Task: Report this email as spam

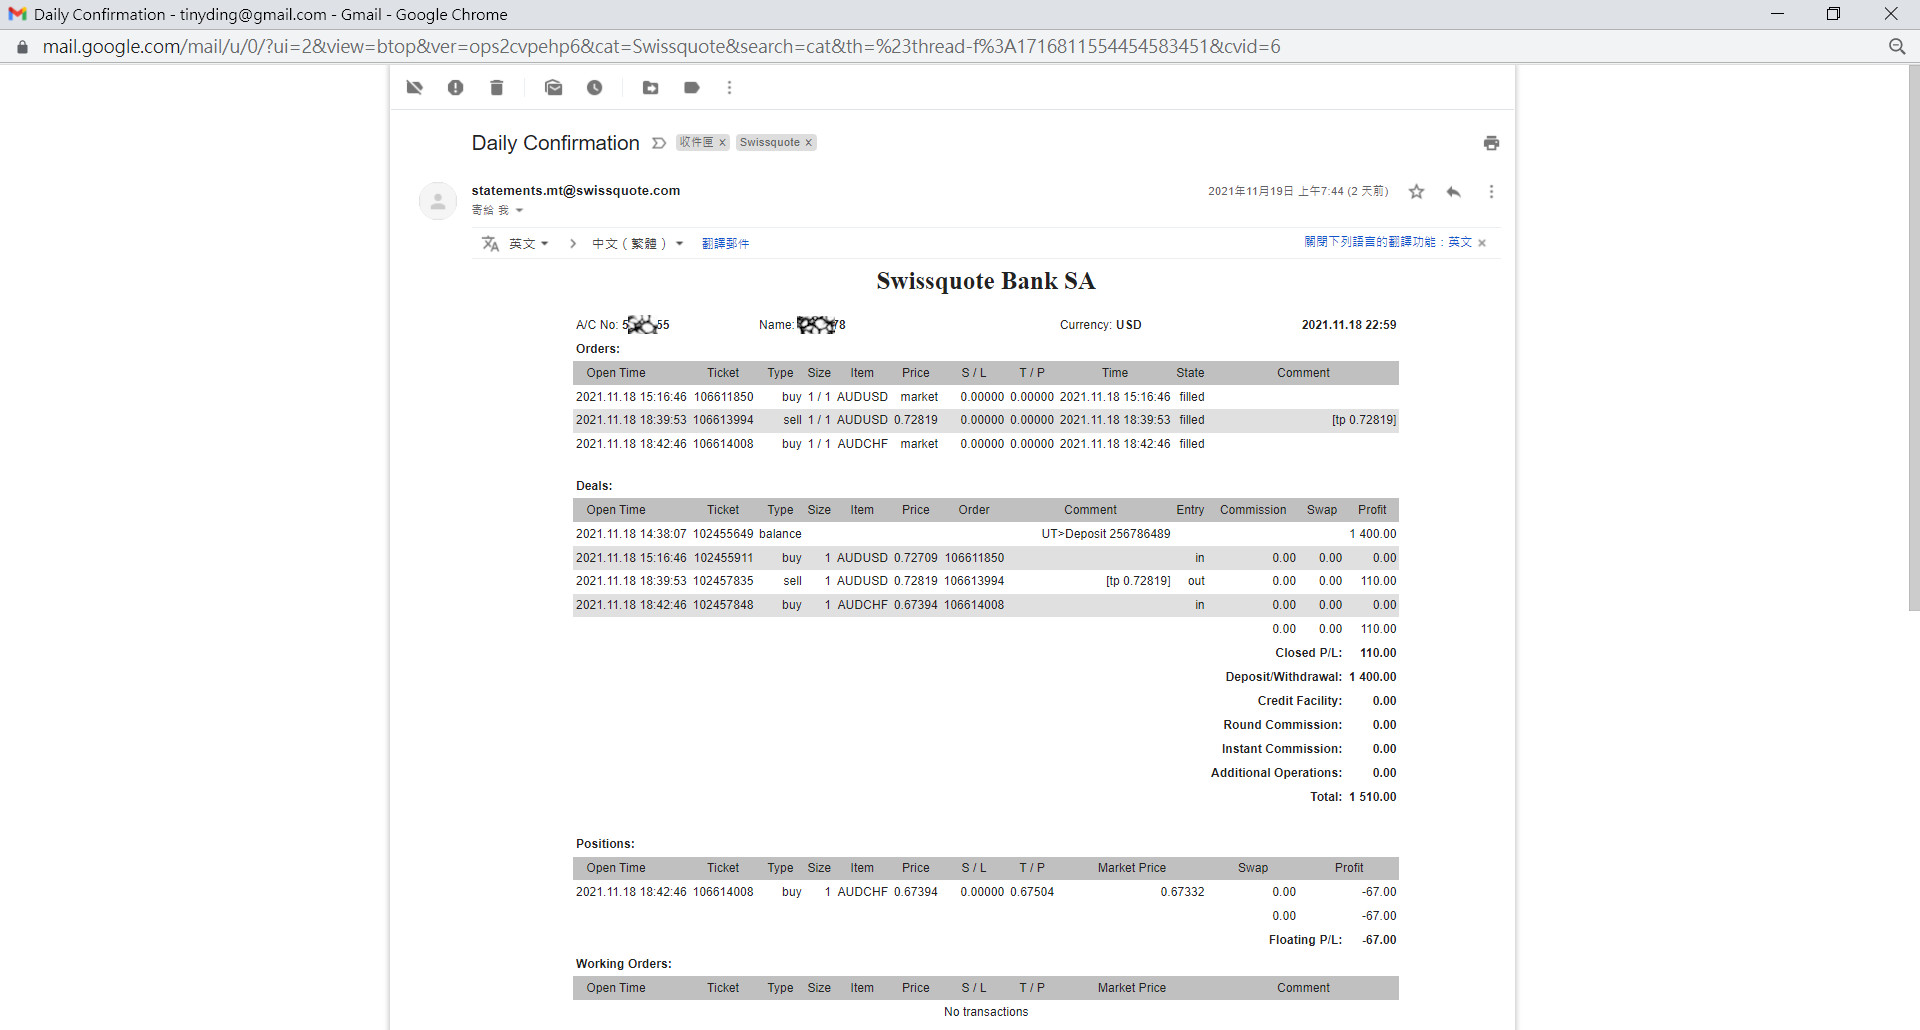Action: pyautogui.click(x=456, y=88)
